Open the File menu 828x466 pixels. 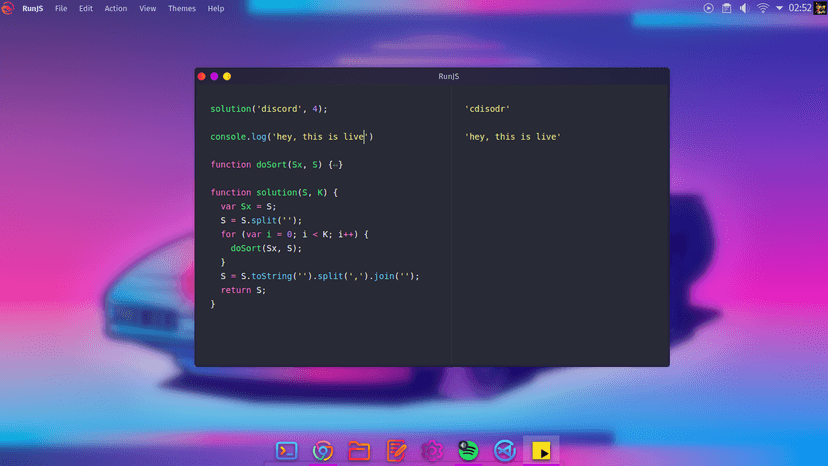(x=61, y=8)
